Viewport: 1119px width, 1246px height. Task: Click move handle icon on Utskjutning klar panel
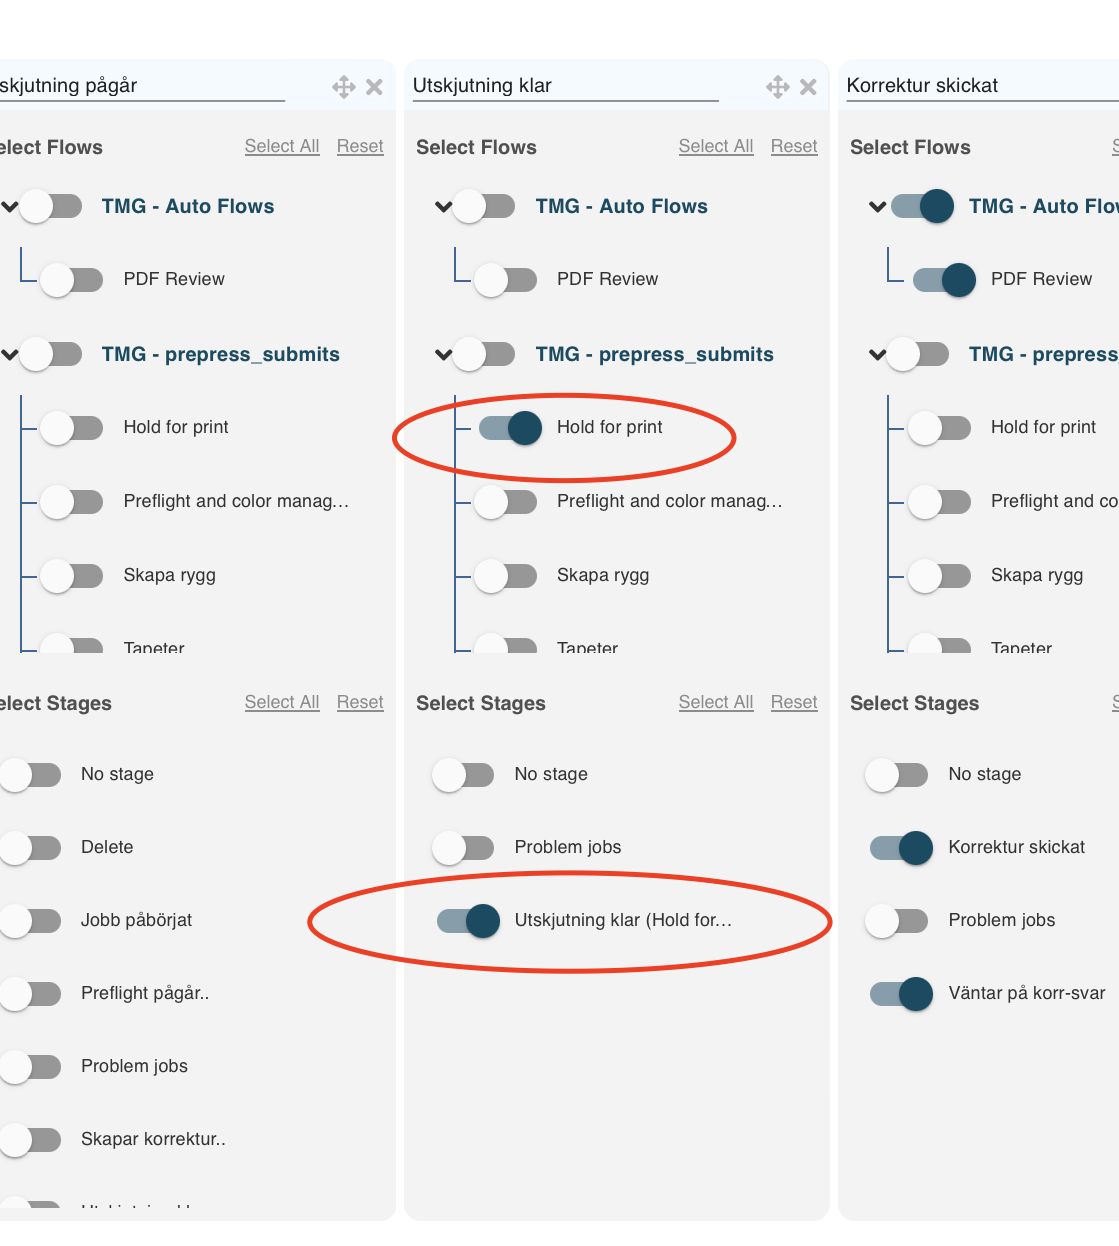coord(778,87)
